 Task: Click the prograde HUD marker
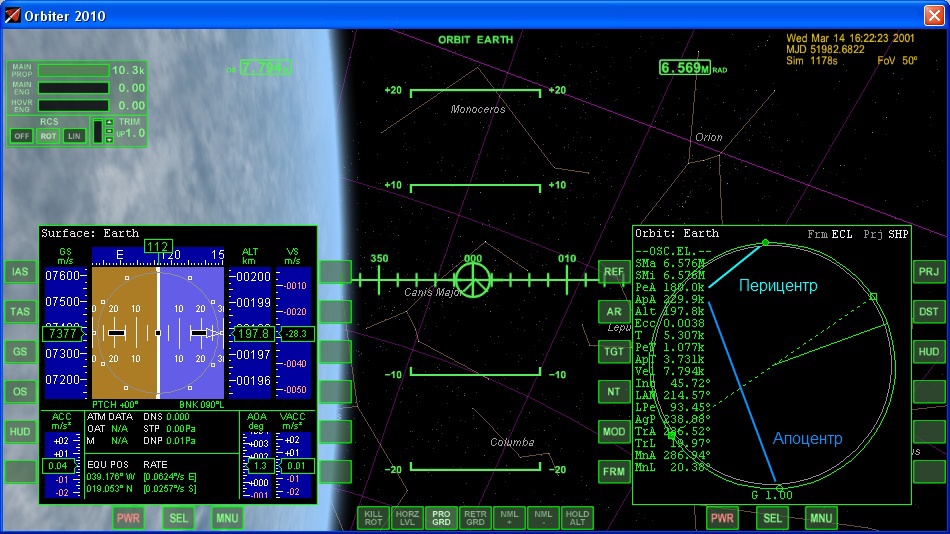coord(473,280)
